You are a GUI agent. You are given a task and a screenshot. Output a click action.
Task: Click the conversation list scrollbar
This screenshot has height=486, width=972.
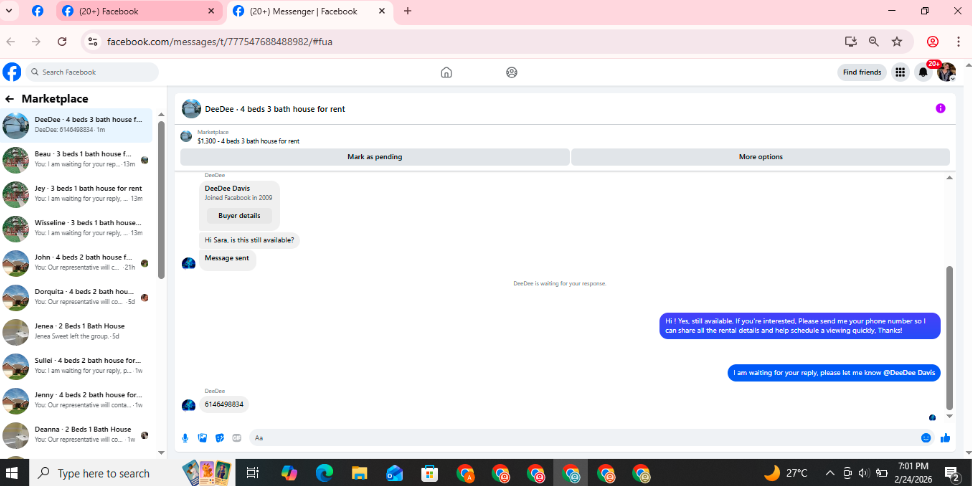click(161, 200)
